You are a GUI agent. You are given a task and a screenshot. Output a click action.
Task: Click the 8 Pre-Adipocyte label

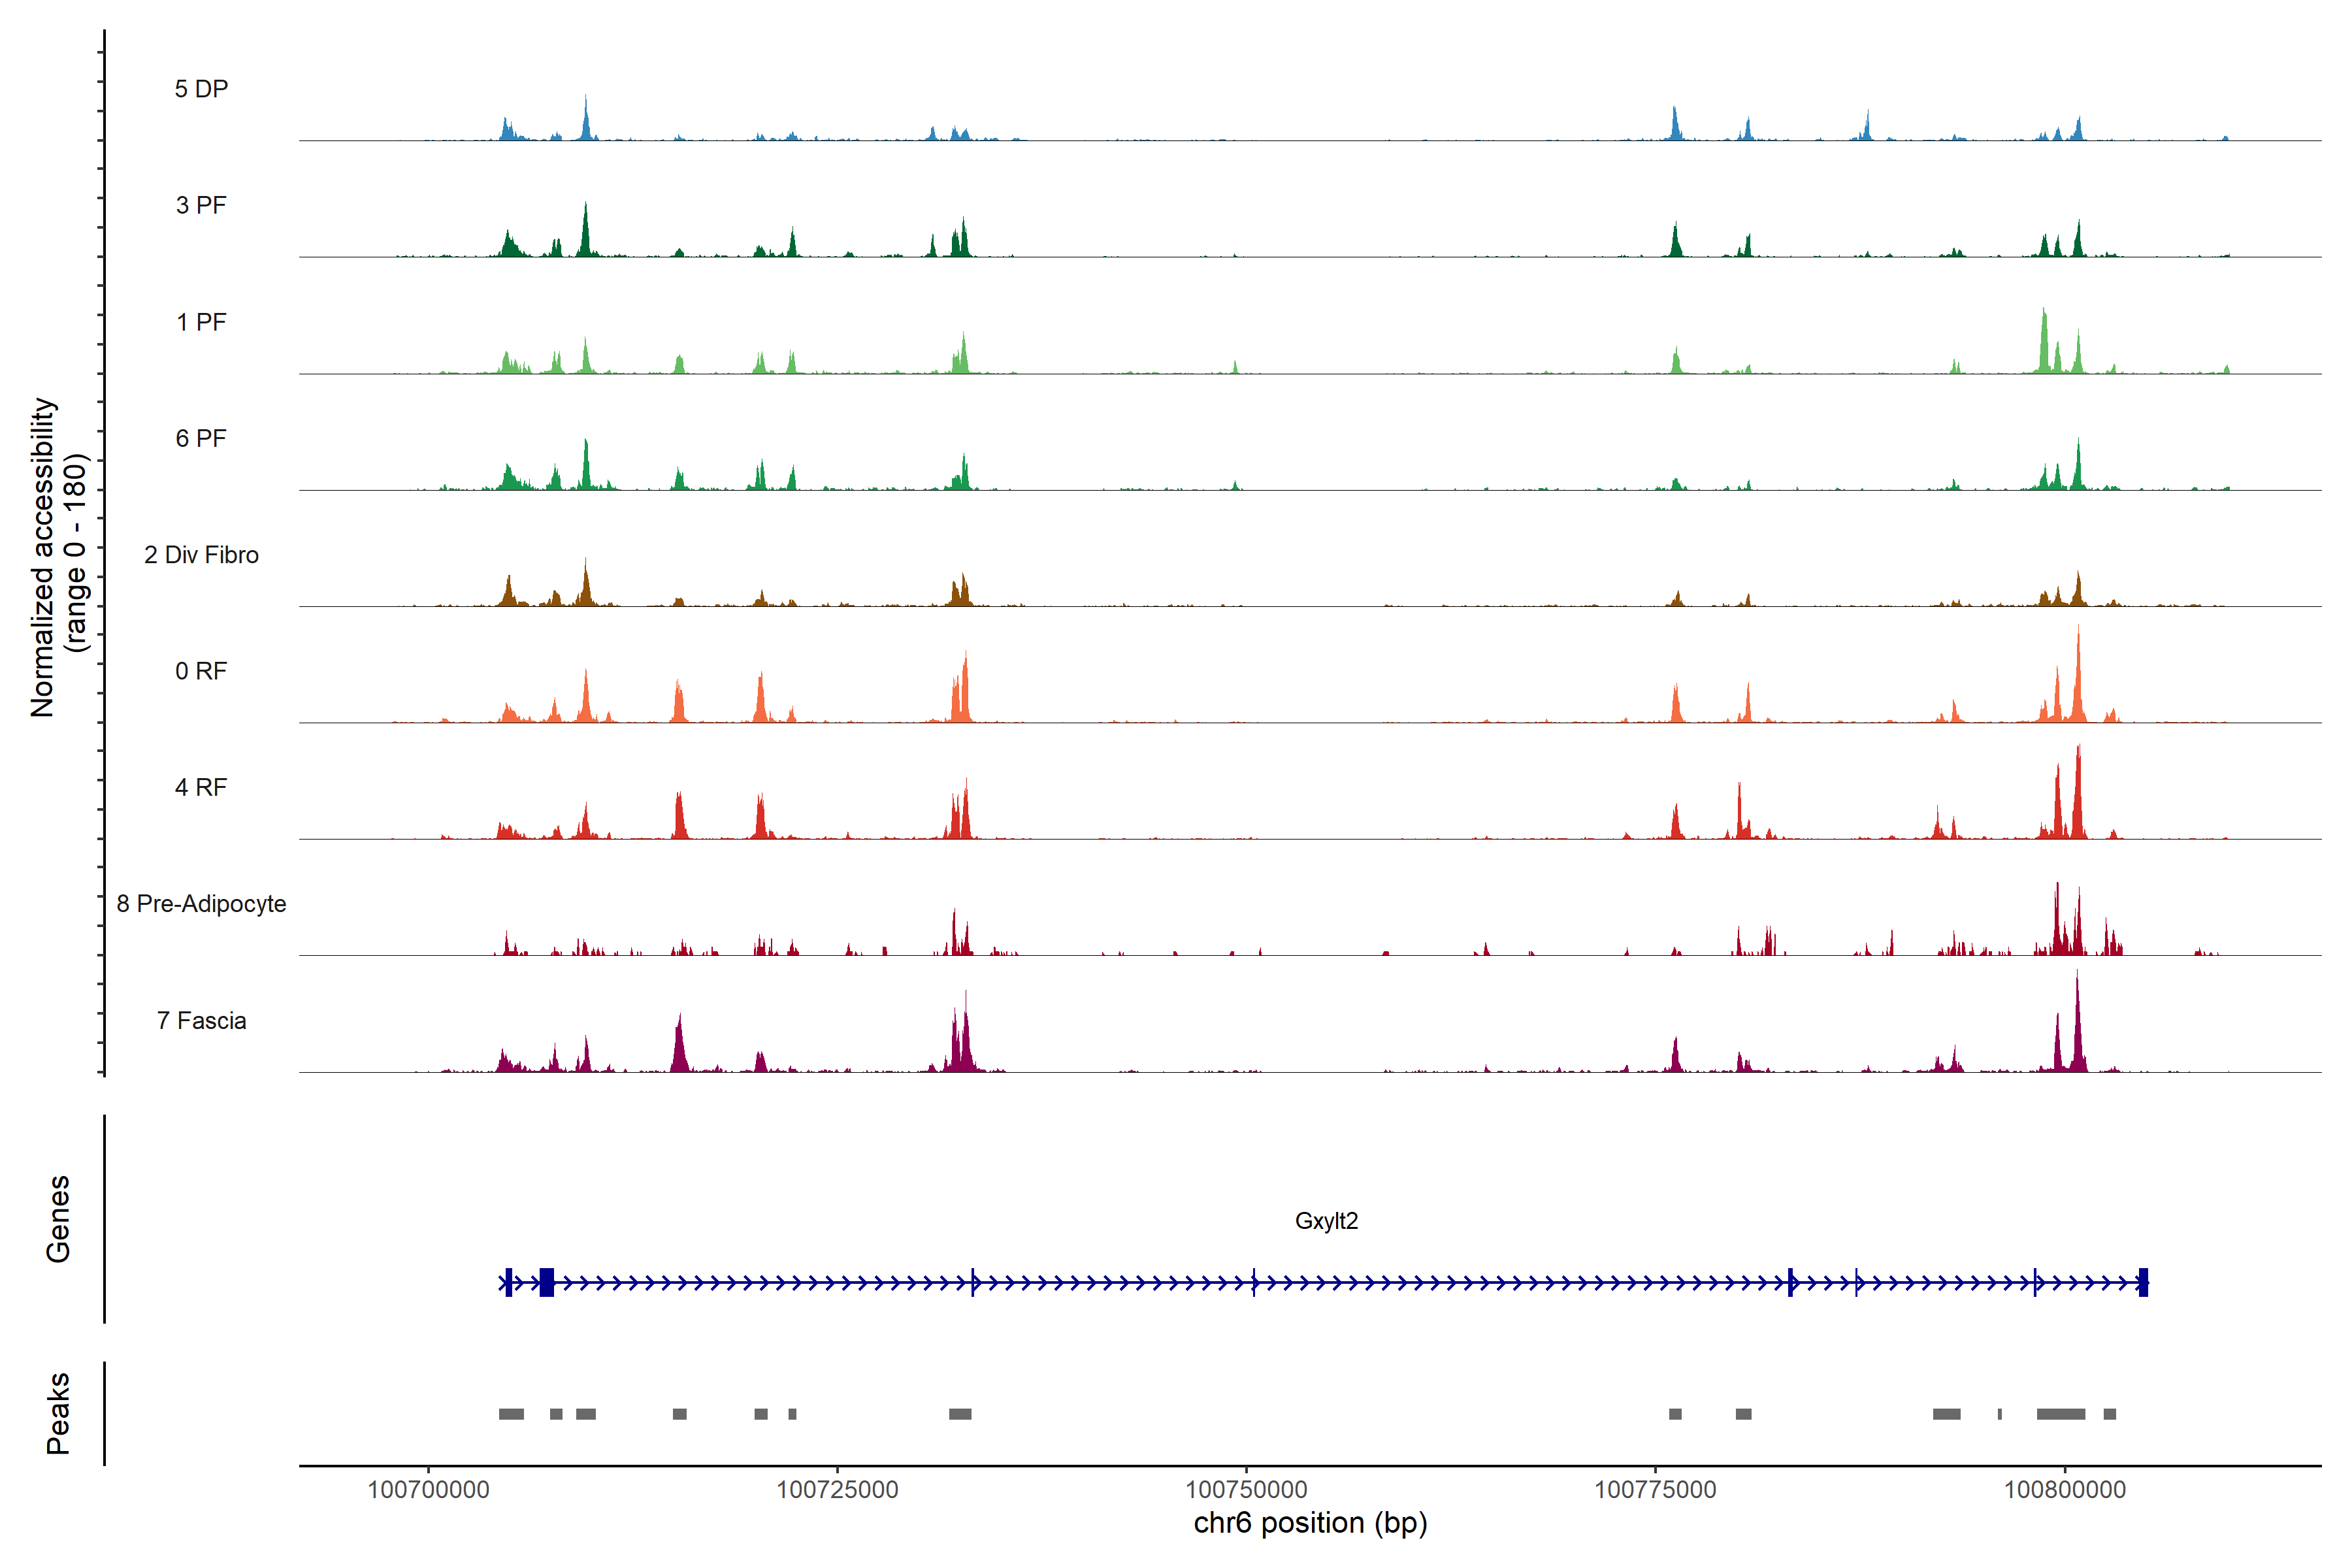coord(201,904)
